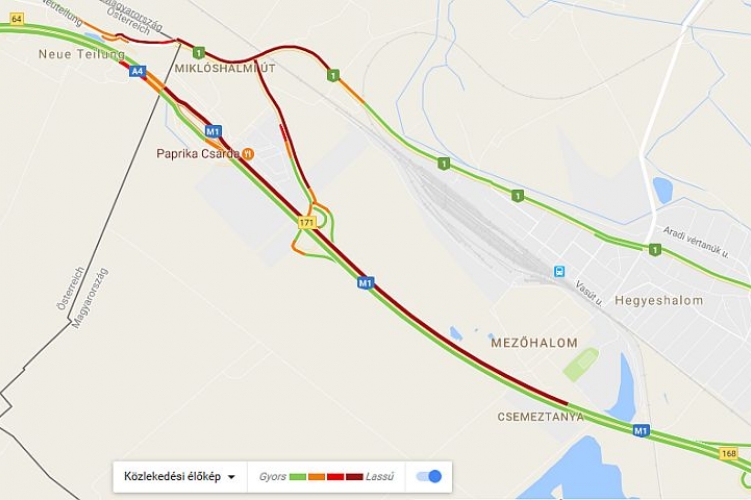Viewport: 751px width, 500px height.
Task: Click the A4 motorway shield
Action: pos(137,72)
